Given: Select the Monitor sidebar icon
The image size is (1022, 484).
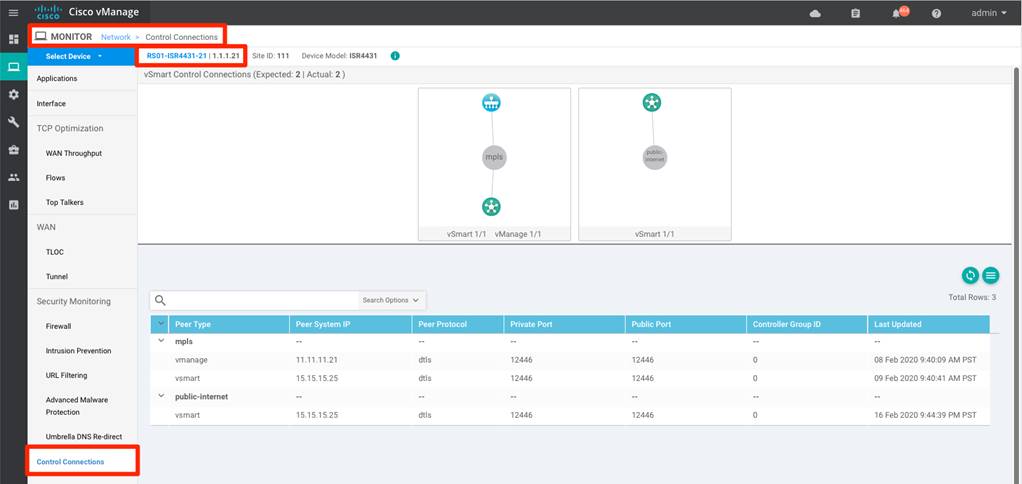Looking at the screenshot, I should pos(13,66).
